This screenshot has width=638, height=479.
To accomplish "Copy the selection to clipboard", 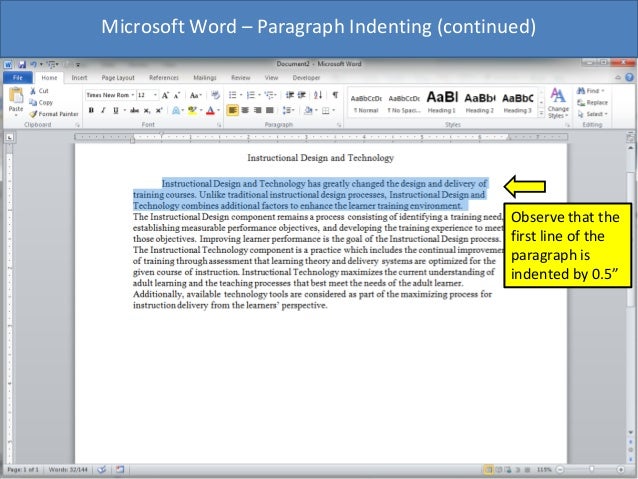I will 41,103.
